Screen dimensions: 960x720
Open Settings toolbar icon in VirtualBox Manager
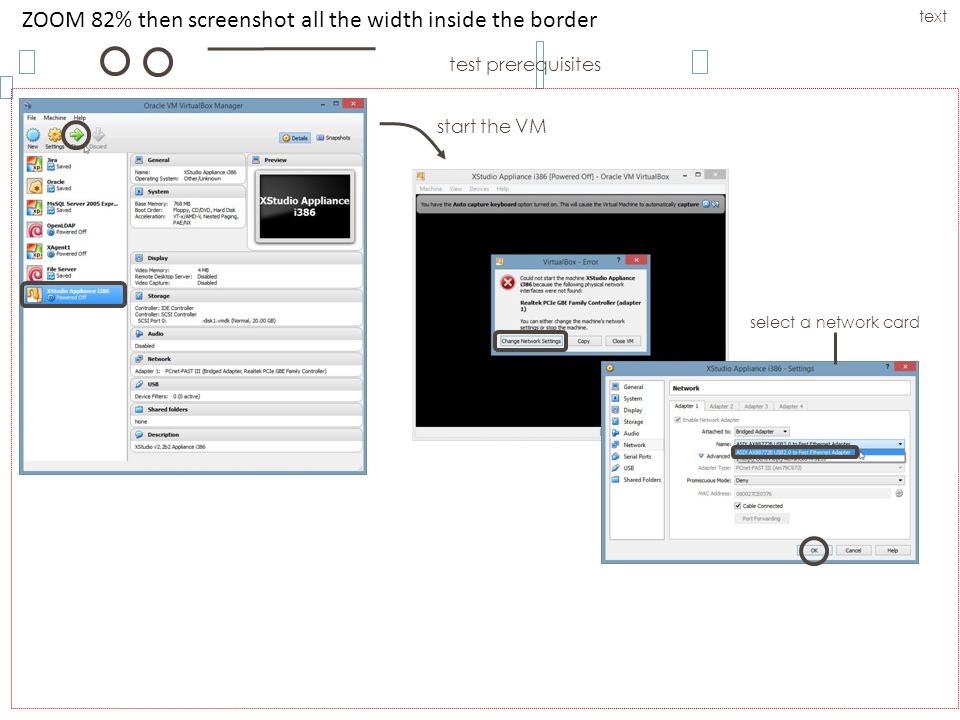click(54, 135)
